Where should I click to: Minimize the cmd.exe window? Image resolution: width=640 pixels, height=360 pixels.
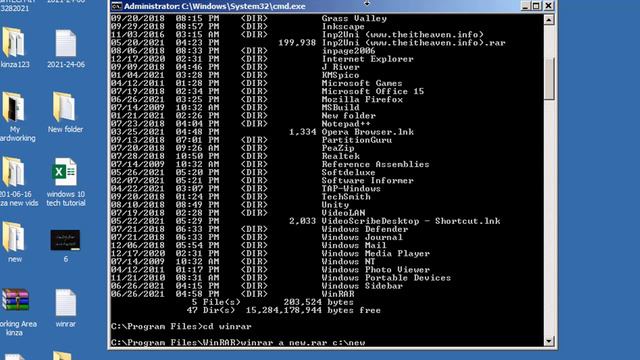(x=525, y=6)
